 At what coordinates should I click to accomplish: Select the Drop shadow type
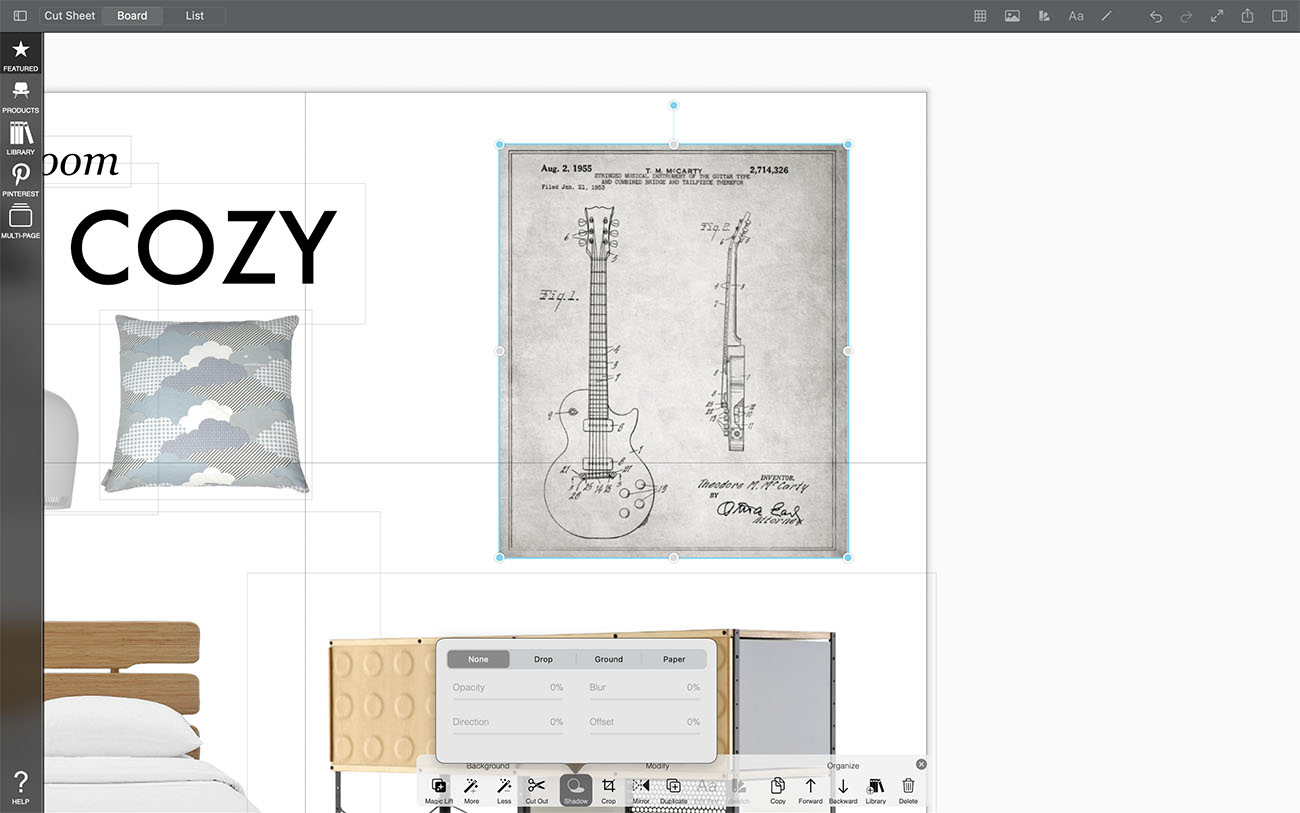pos(543,659)
